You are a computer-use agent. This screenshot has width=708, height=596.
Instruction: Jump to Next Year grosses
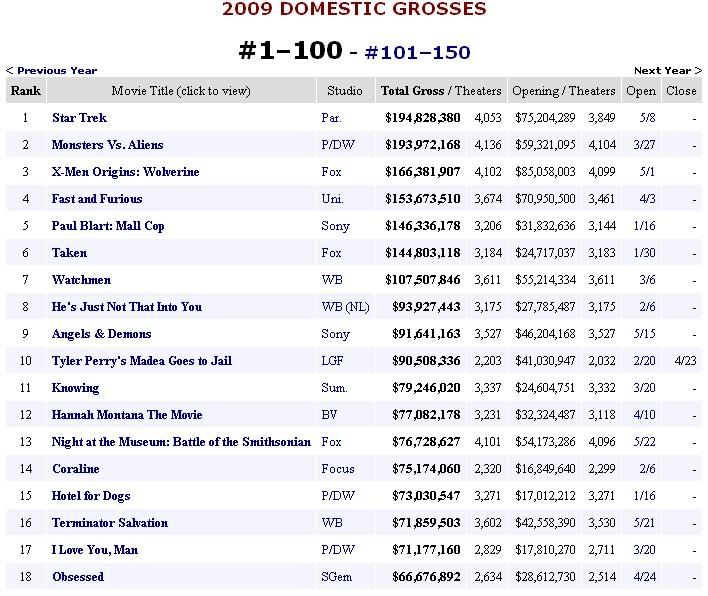[662, 71]
